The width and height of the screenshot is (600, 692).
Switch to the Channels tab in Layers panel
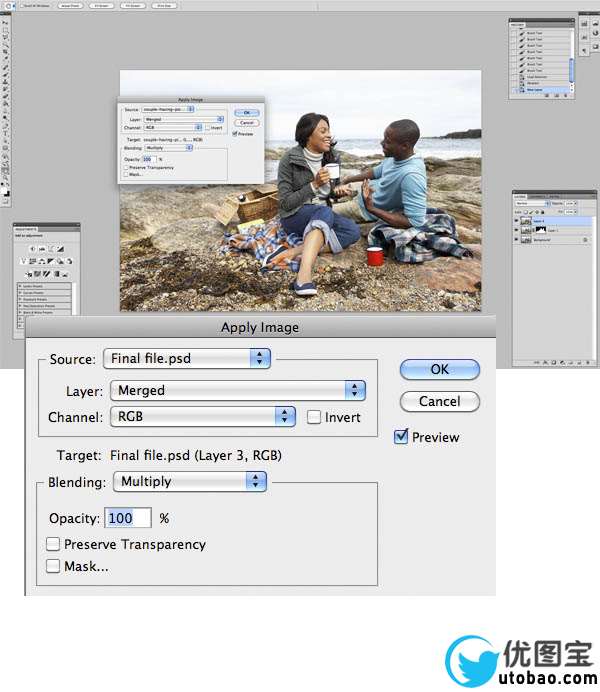click(537, 196)
